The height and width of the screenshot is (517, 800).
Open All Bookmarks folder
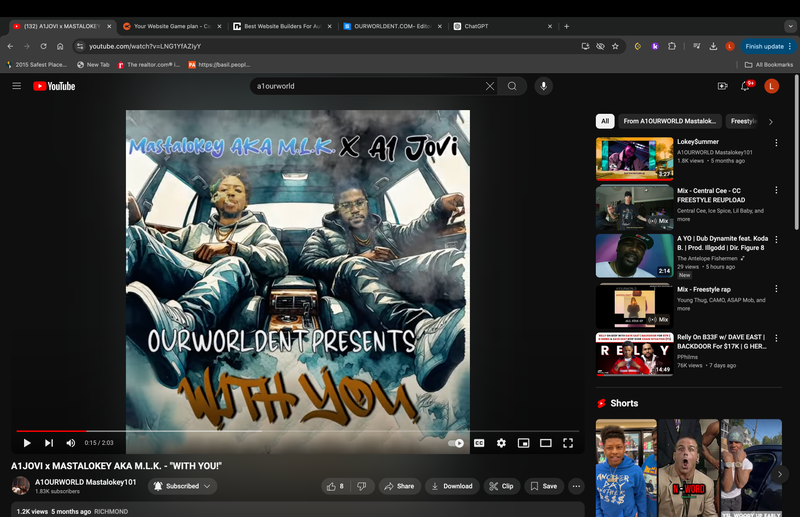(769, 65)
